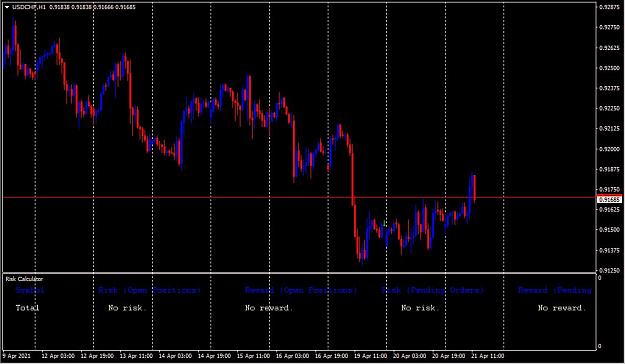Click the 0.91500 price scale label
The height and width of the screenshot is (364, 625).
(610, 230)
